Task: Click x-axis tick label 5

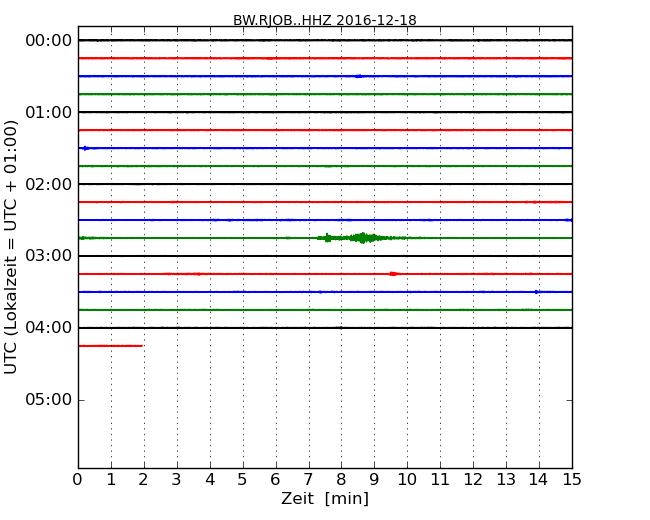Action: point(243,480)
